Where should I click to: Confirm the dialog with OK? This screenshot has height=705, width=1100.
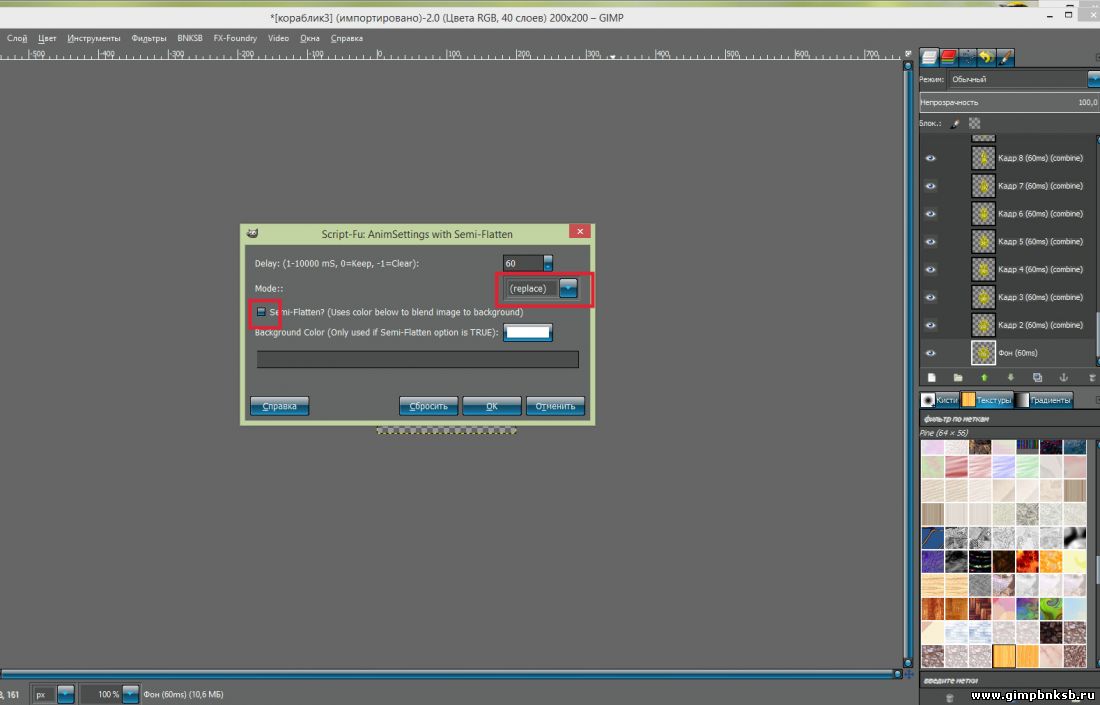tap(492, 406)
